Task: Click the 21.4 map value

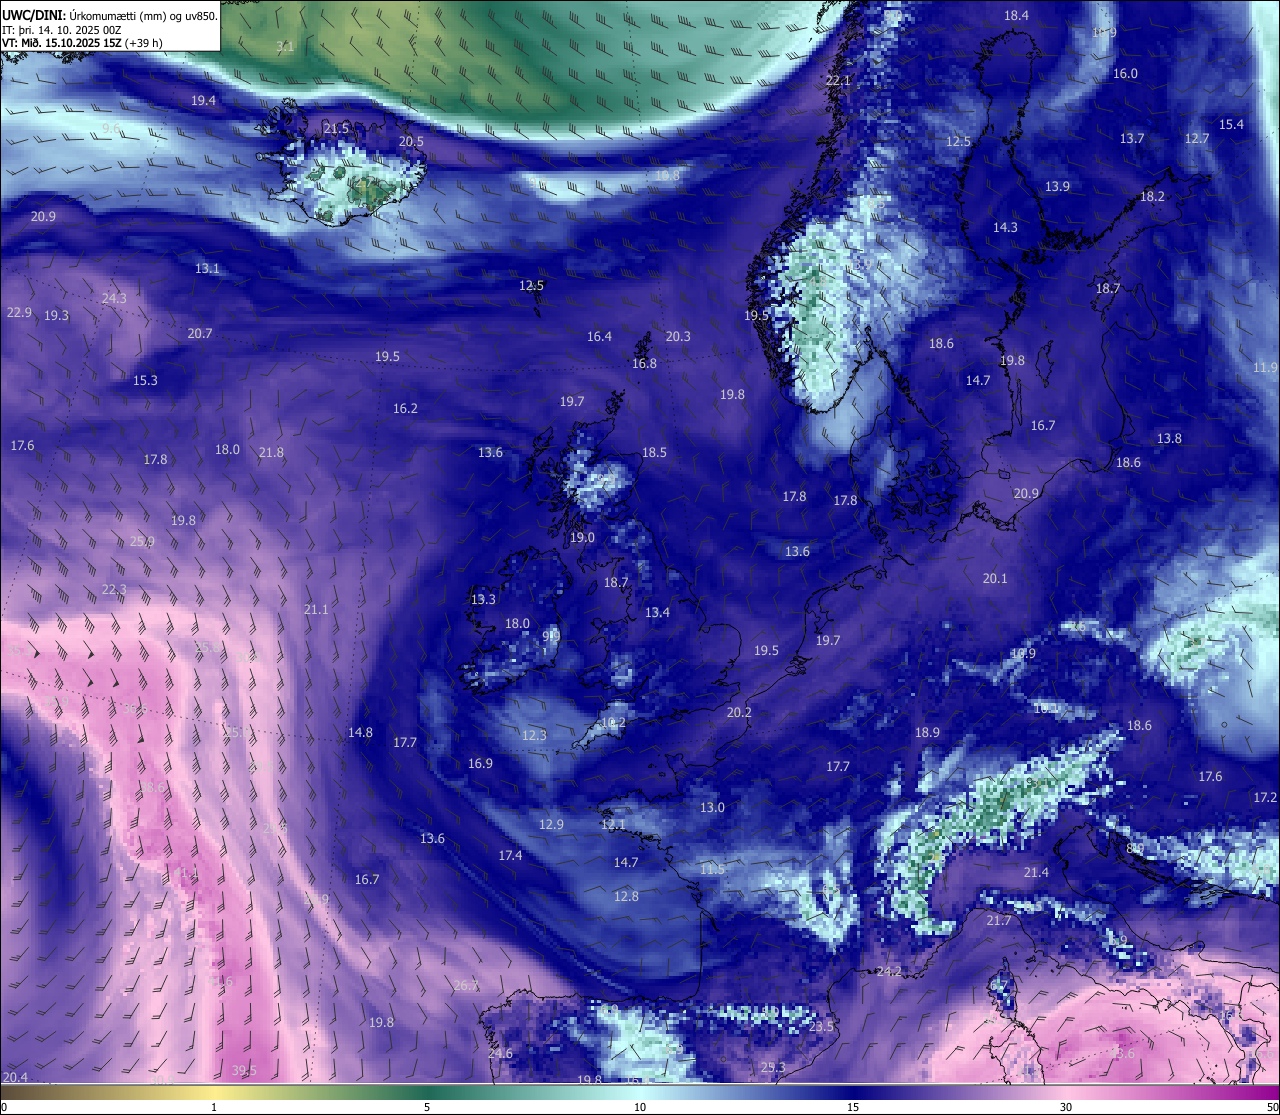Action: pyautogui.click(x=1036, y=873)
